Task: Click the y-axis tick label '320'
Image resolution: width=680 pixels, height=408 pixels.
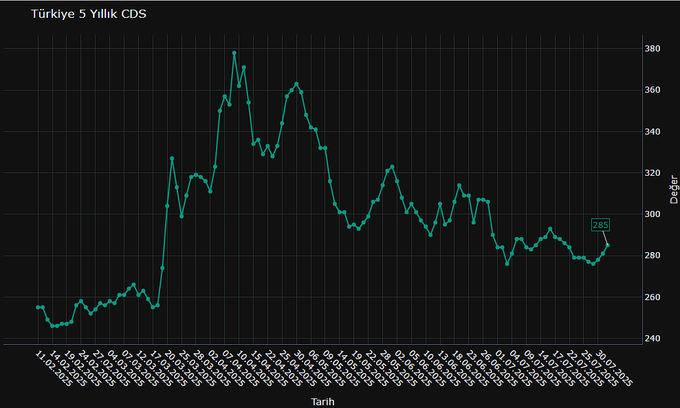Action: (x=652, y=173)
